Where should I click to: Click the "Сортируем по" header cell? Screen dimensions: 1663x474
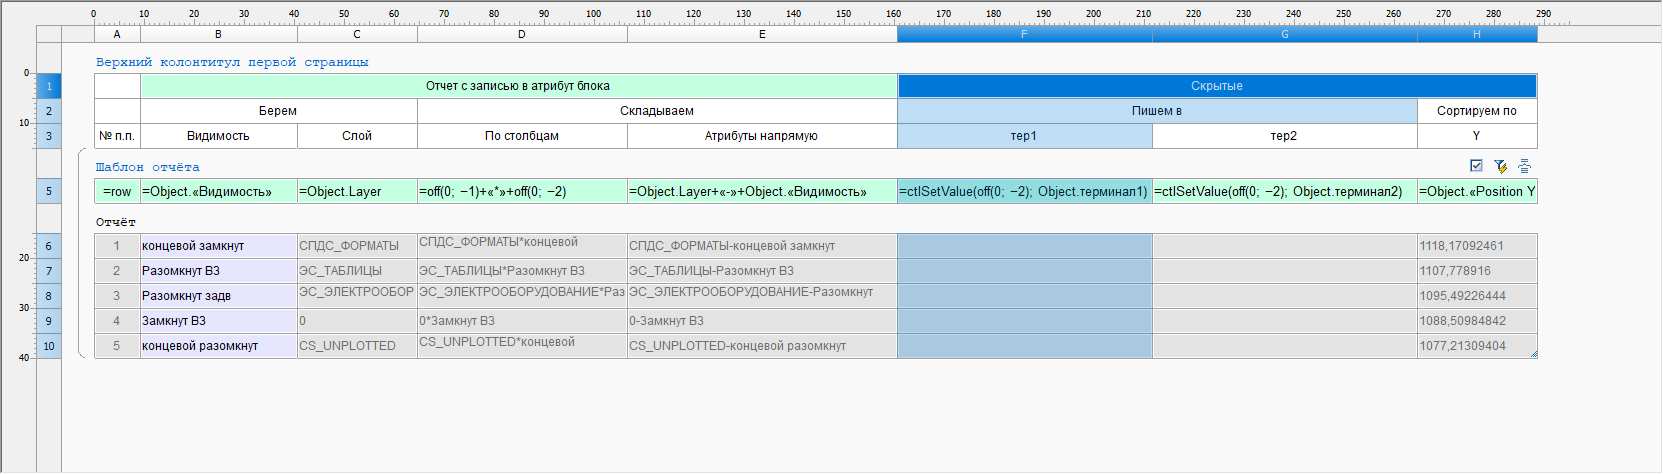(x=1476, y=111)
